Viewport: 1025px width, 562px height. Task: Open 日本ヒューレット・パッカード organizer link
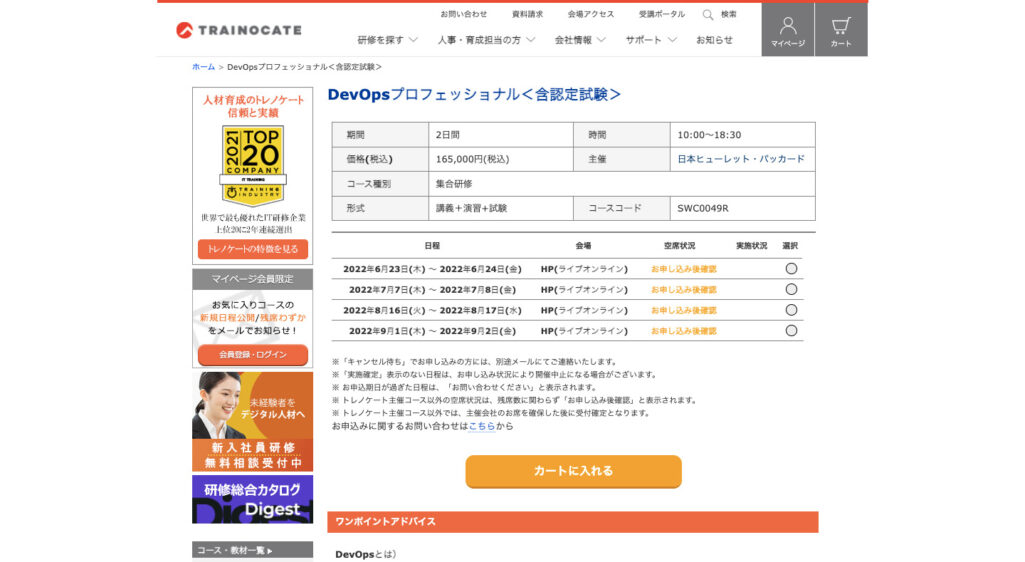(x=741, y=159)
